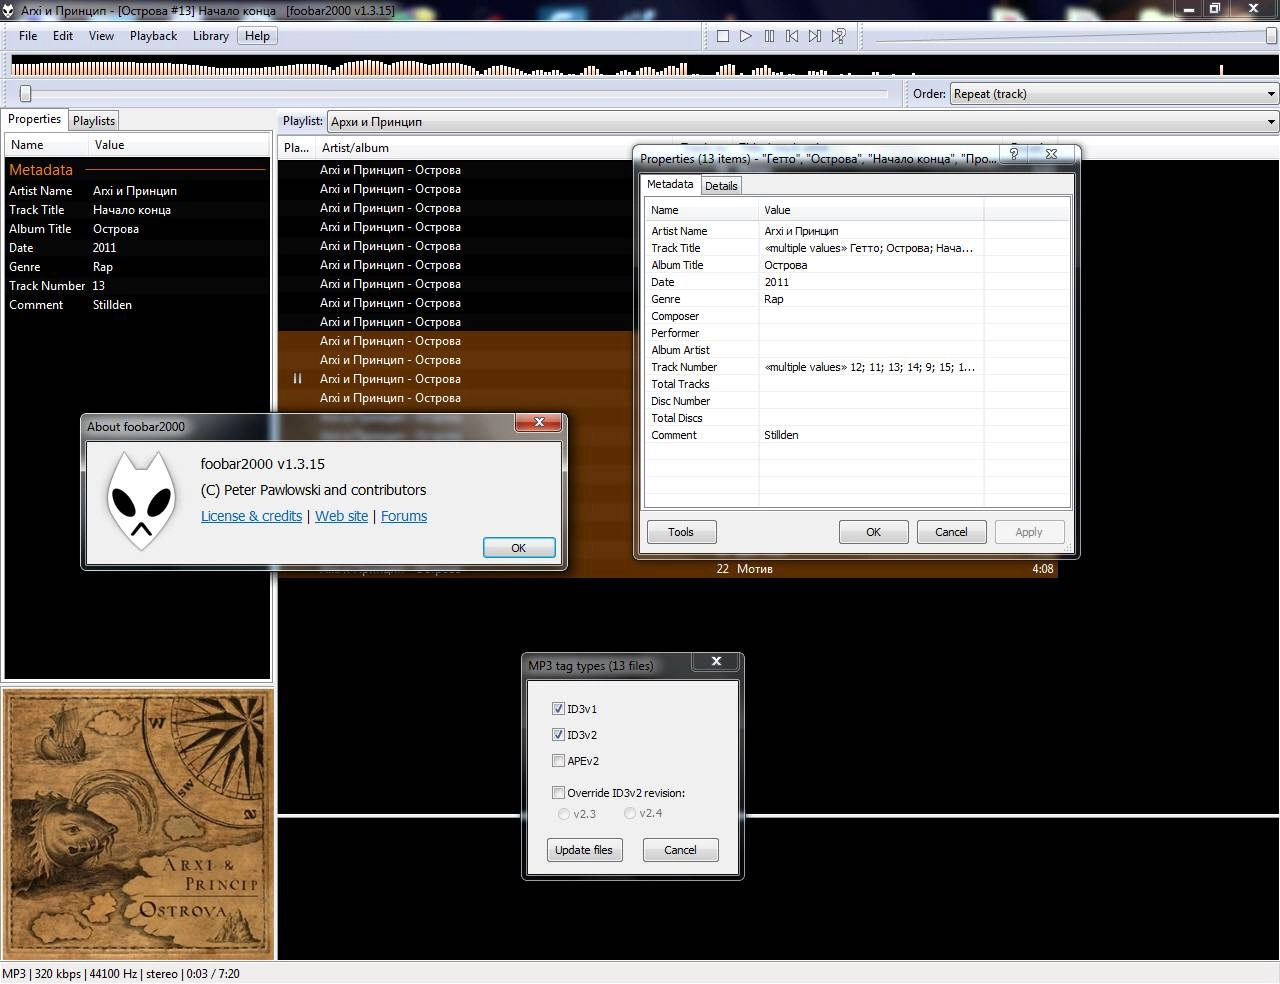
Task: Click the Stop playback button
Action: pos(723,36)
